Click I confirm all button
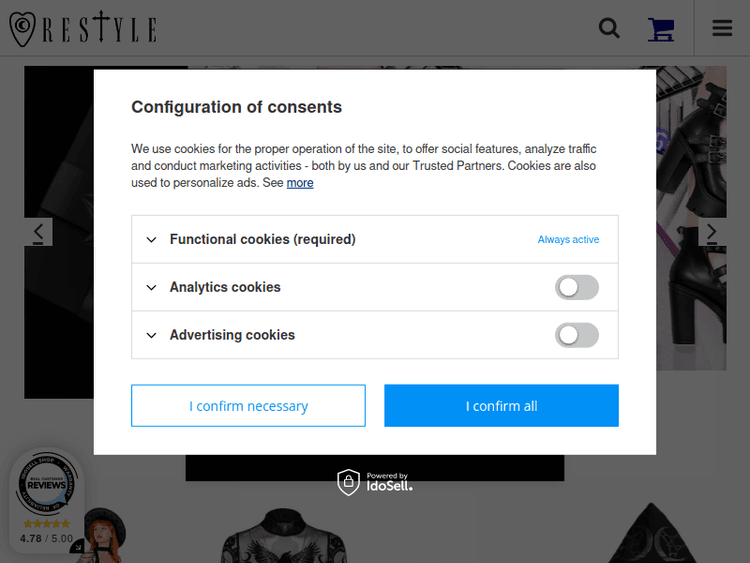 [x=501, y=406]
